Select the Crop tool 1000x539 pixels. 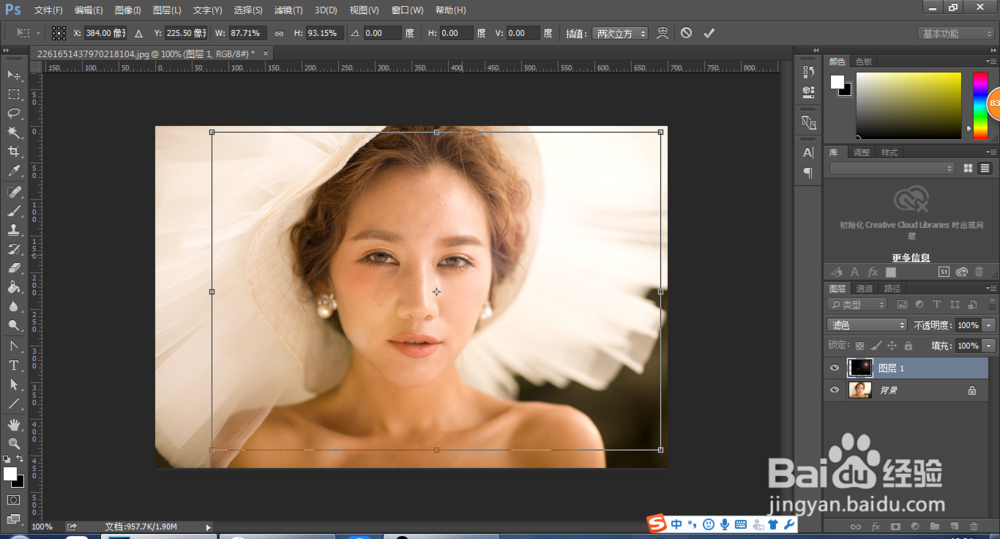(14, 151)
